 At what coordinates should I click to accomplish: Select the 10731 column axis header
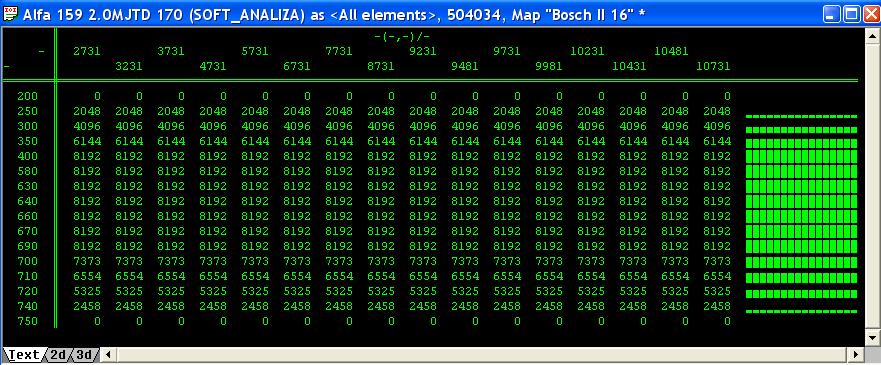click(713, 66)
